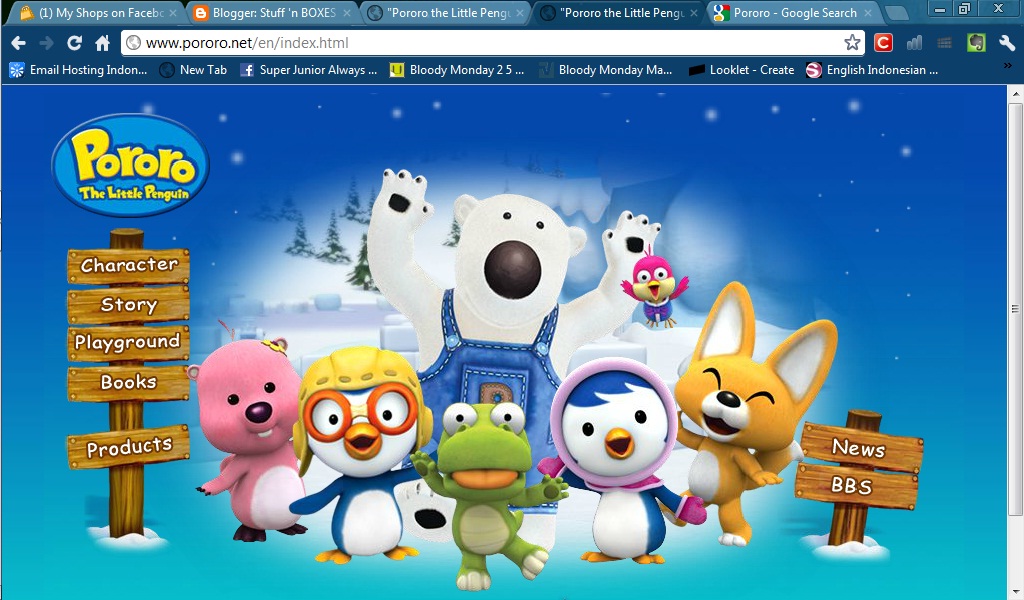Screen dimensions: 1024x600
Task: Switch to the Blogger: Stuff 'n BOXES tab
Action: (265, 13)
